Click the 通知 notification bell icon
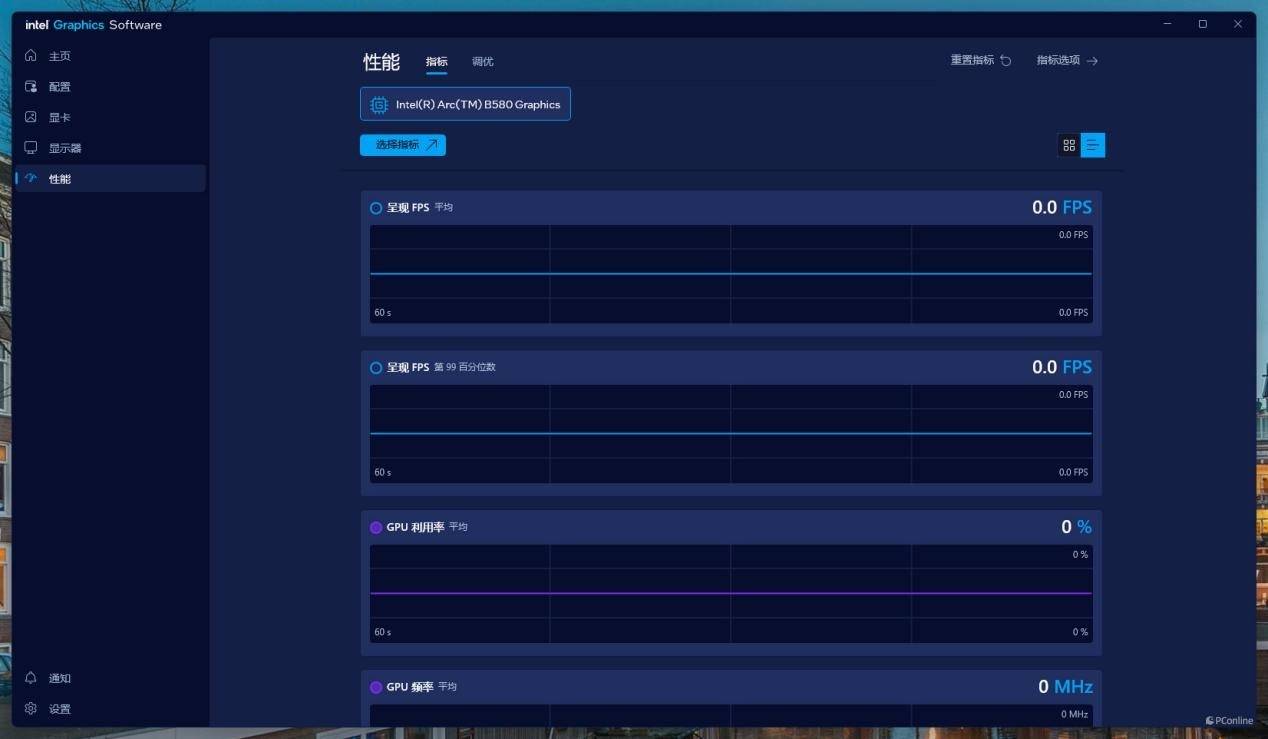This screenshot has width=1268, height=739. 31,678
